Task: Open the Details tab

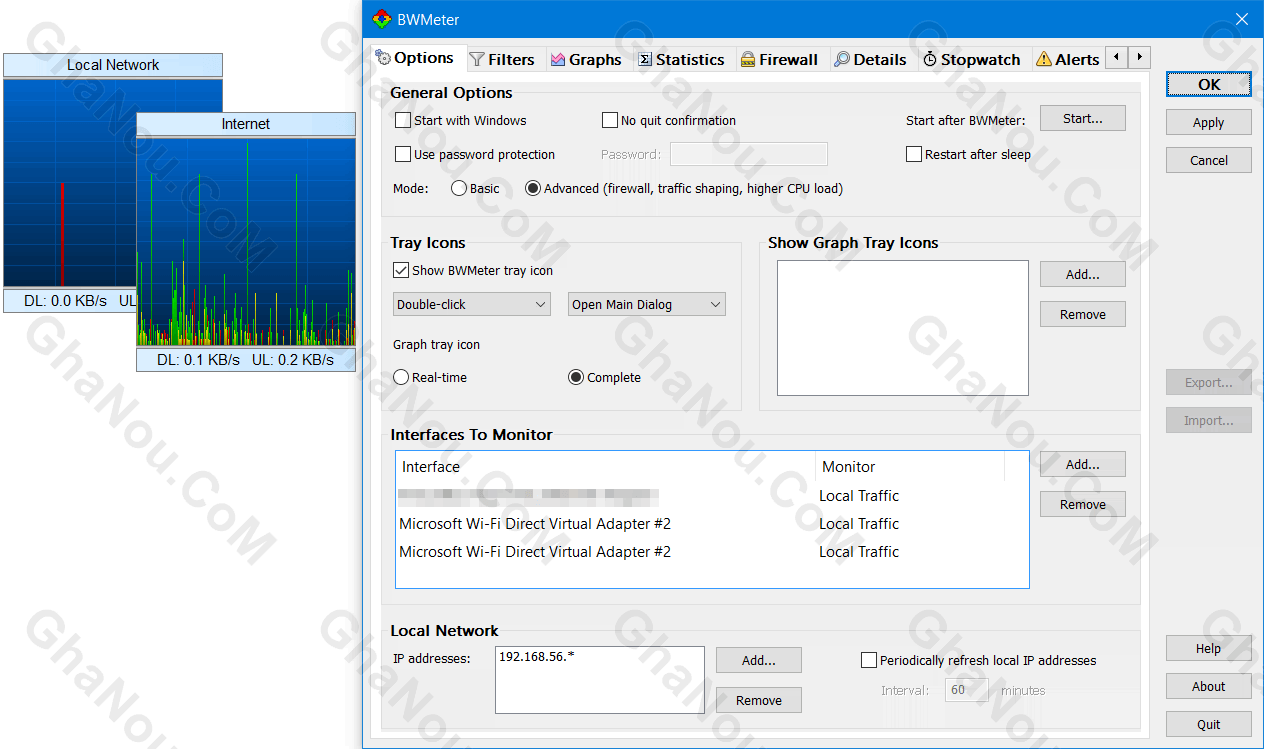Action: [x=870, y=60]
